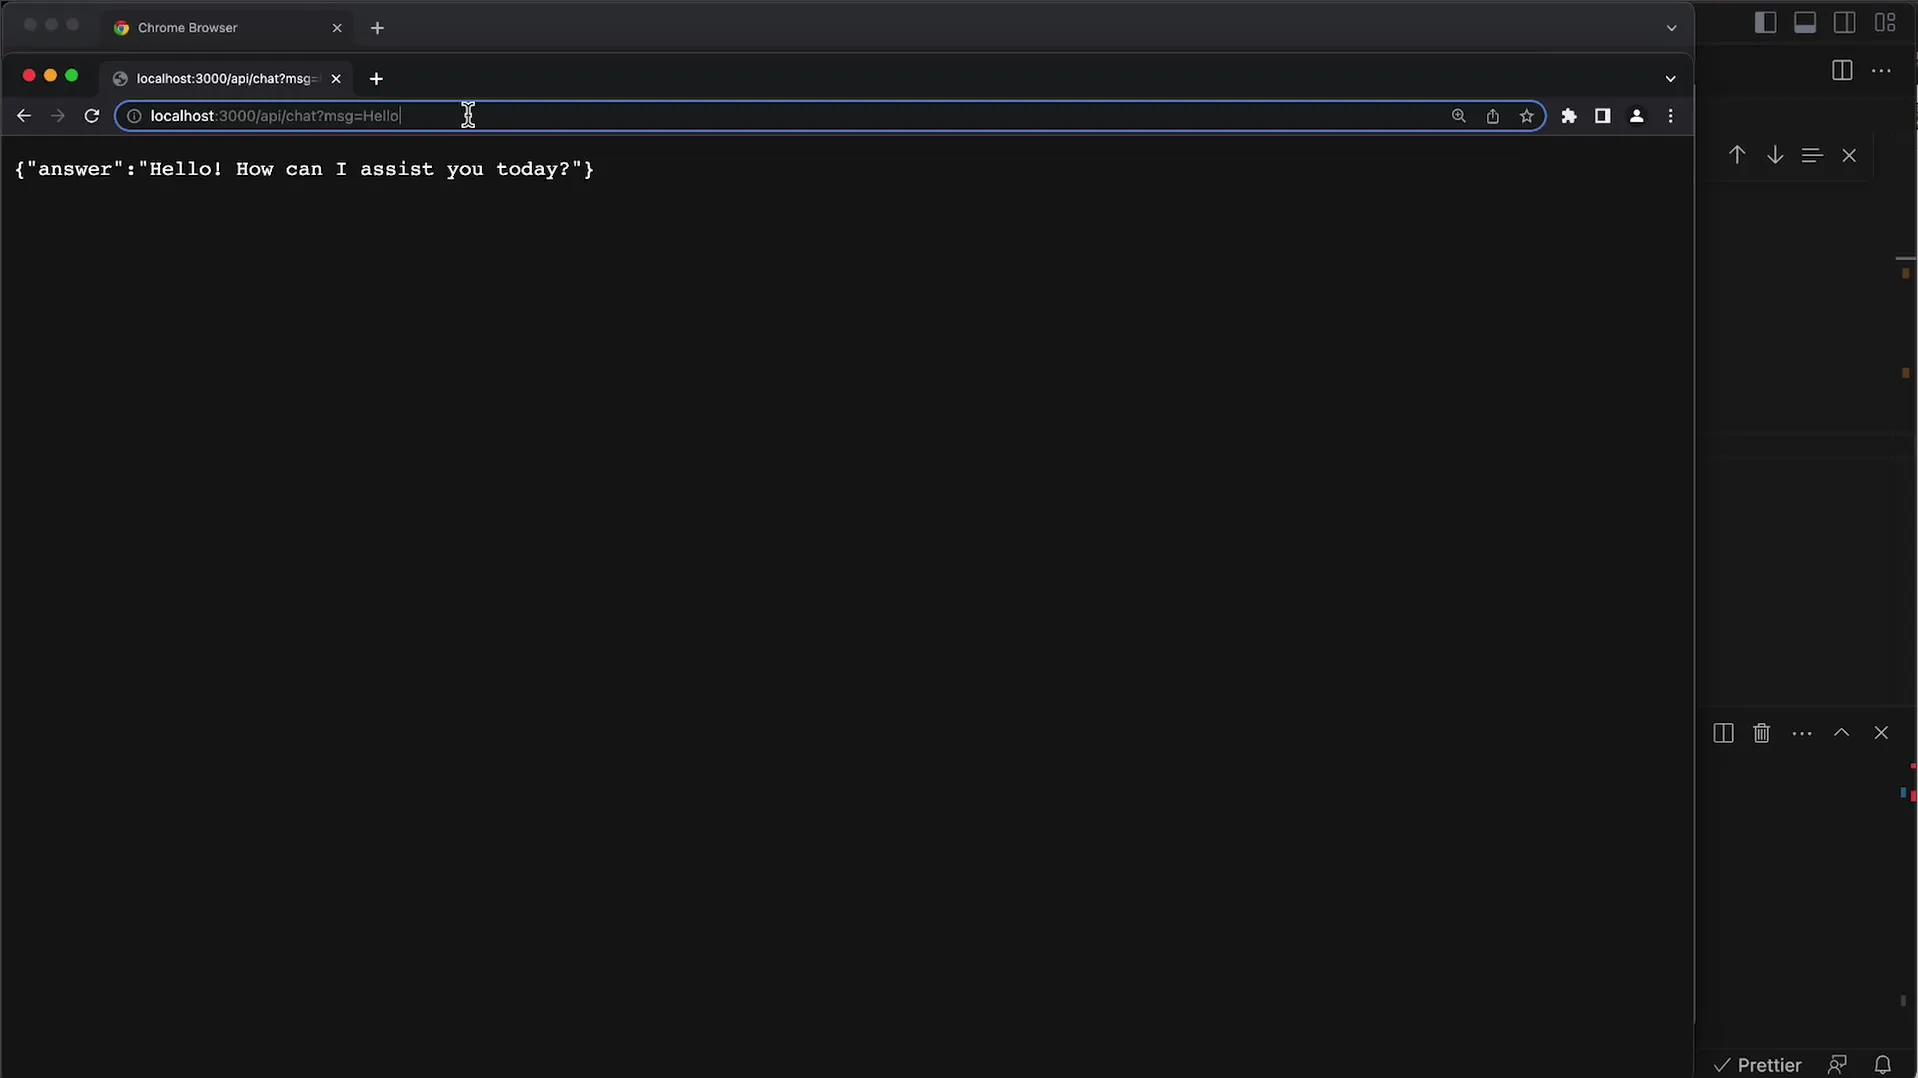The height and width of the screenshot is (1078, 1918).
Task: Jump to next match arrow
Action: [x=1775, y=155]
